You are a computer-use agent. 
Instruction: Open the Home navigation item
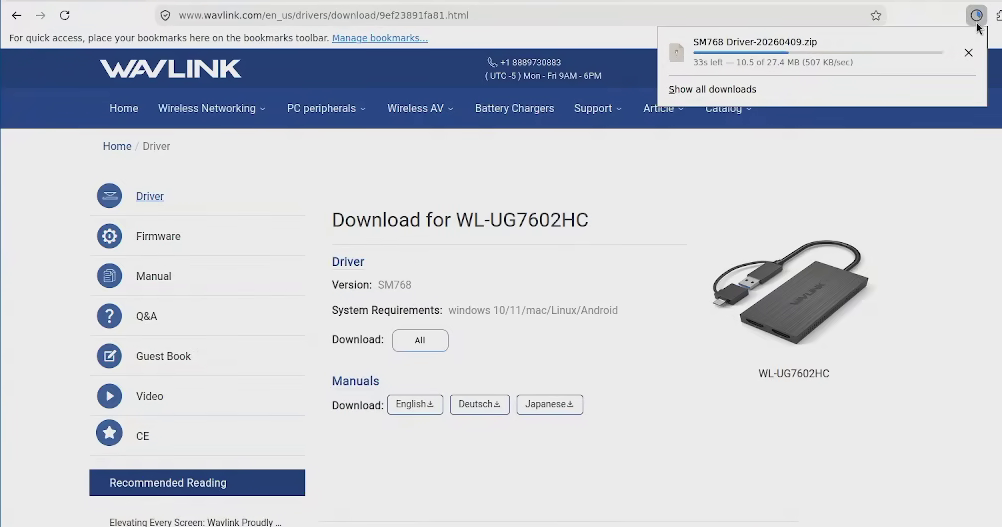point(123,109)
